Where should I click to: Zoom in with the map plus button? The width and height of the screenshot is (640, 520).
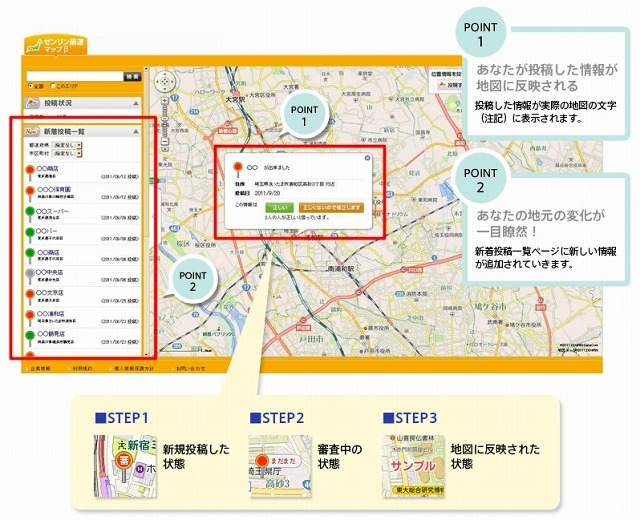click(x=164, y=100)
